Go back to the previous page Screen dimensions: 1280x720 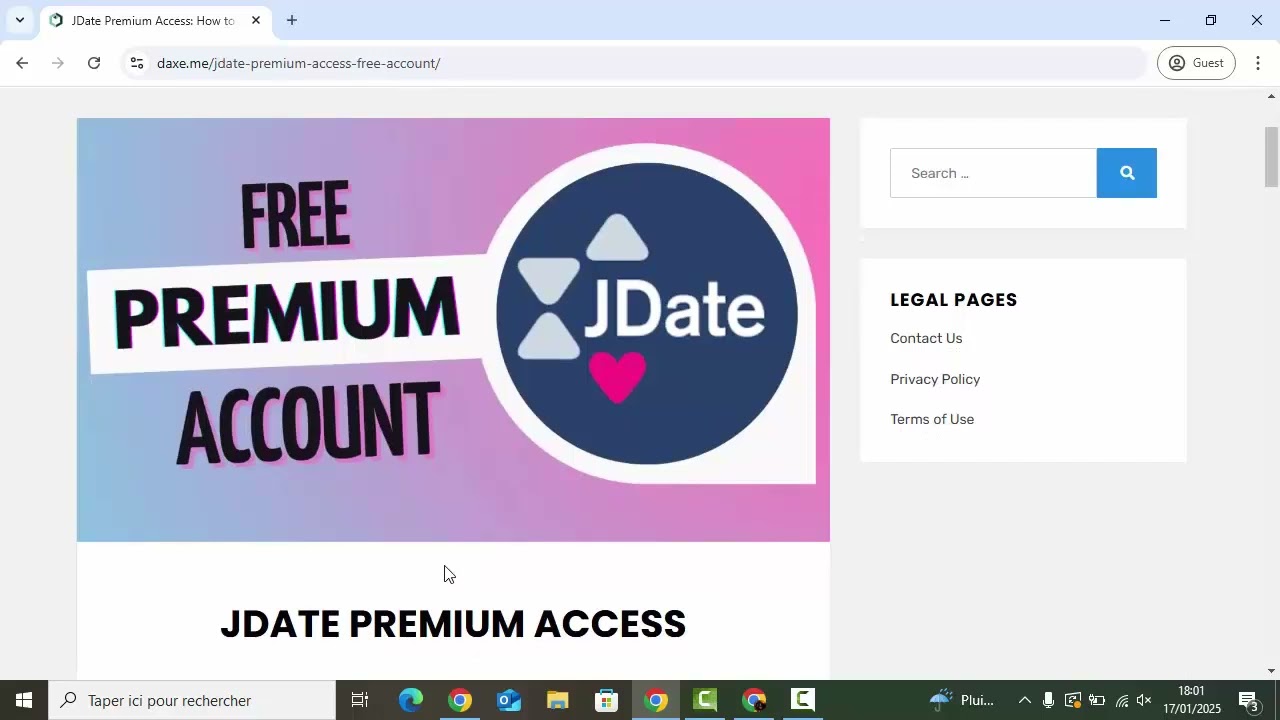tap(22, 63)
